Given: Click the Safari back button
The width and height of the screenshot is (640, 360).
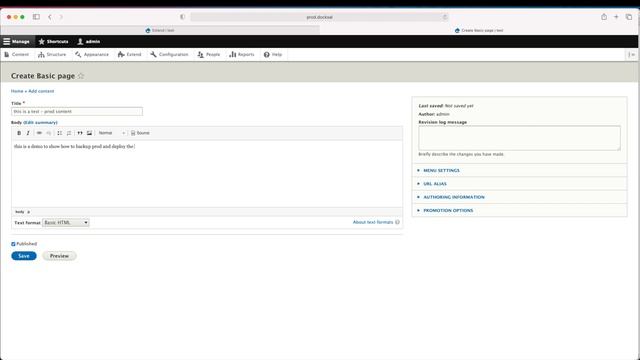Looking at the screenshot, I should tap(50, 17).
